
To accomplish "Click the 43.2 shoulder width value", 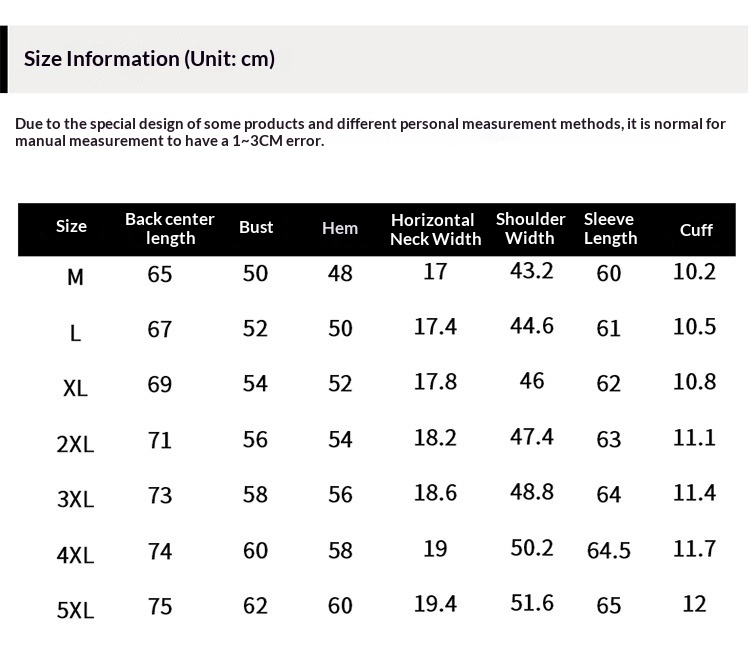I will point(531,271).
